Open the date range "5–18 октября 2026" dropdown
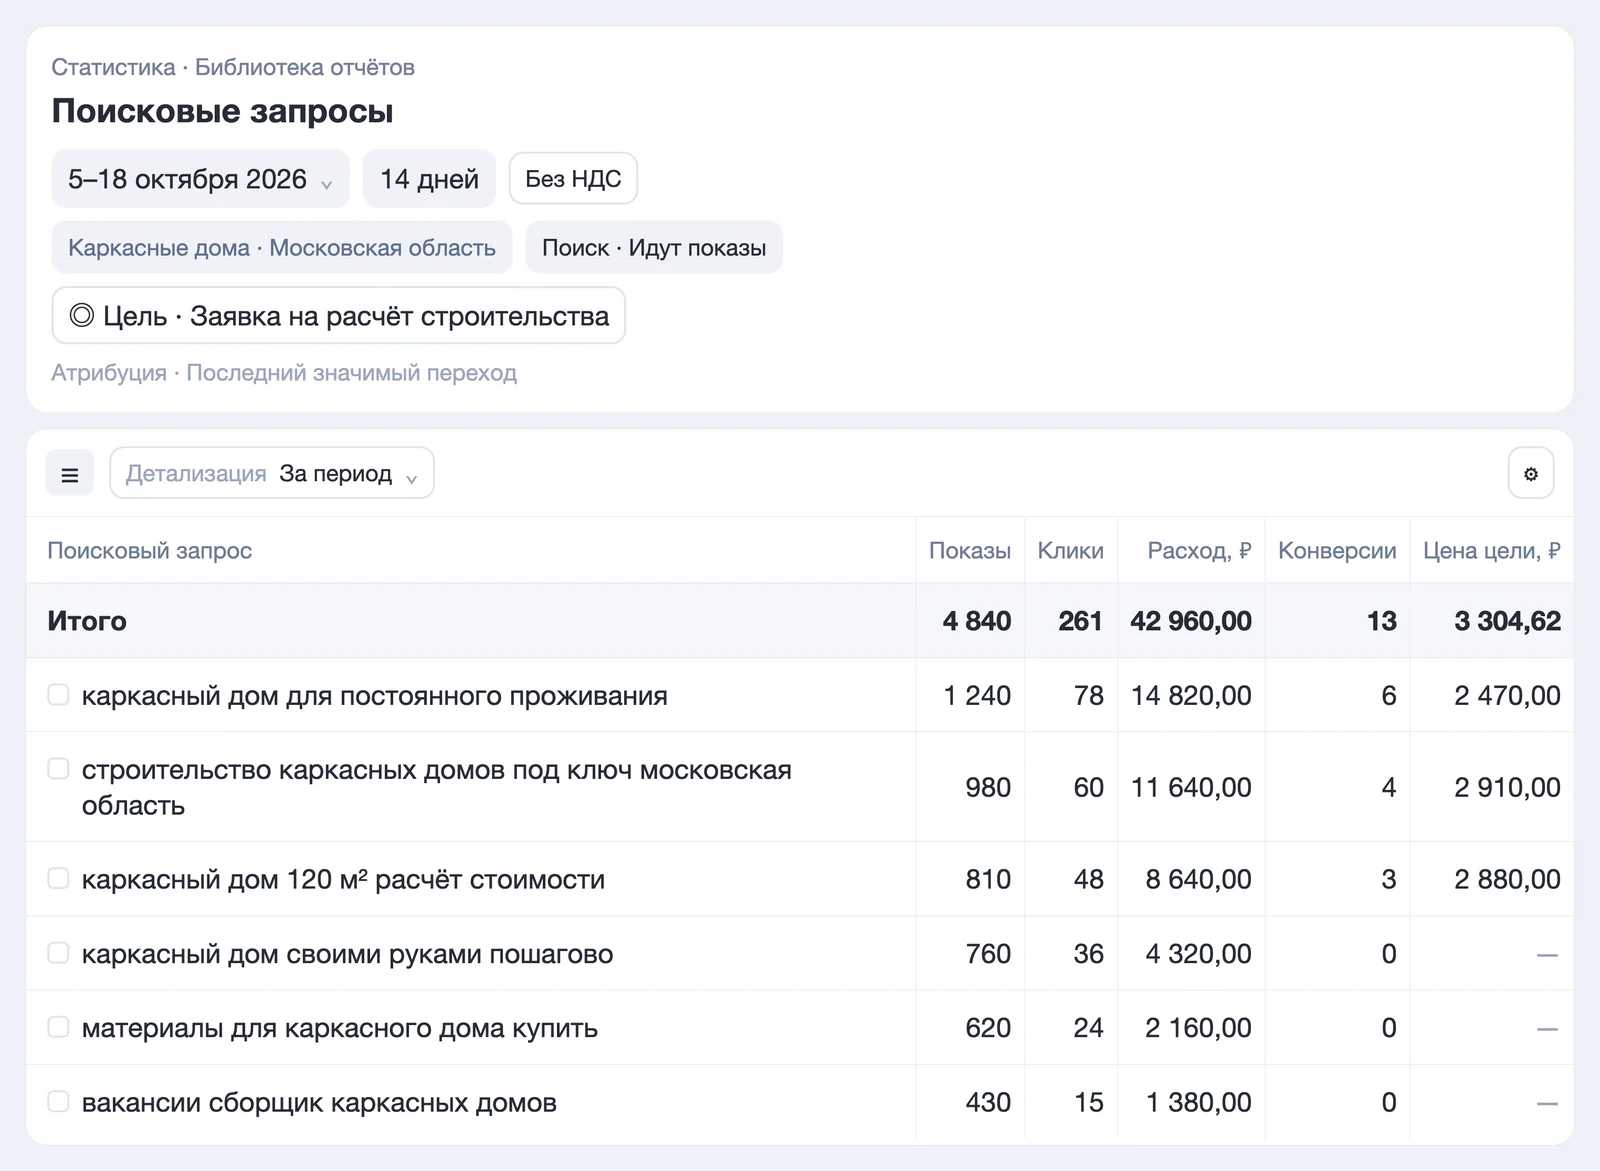The width and height of the screenshot is (1600, 1171). tap(201, 179)
